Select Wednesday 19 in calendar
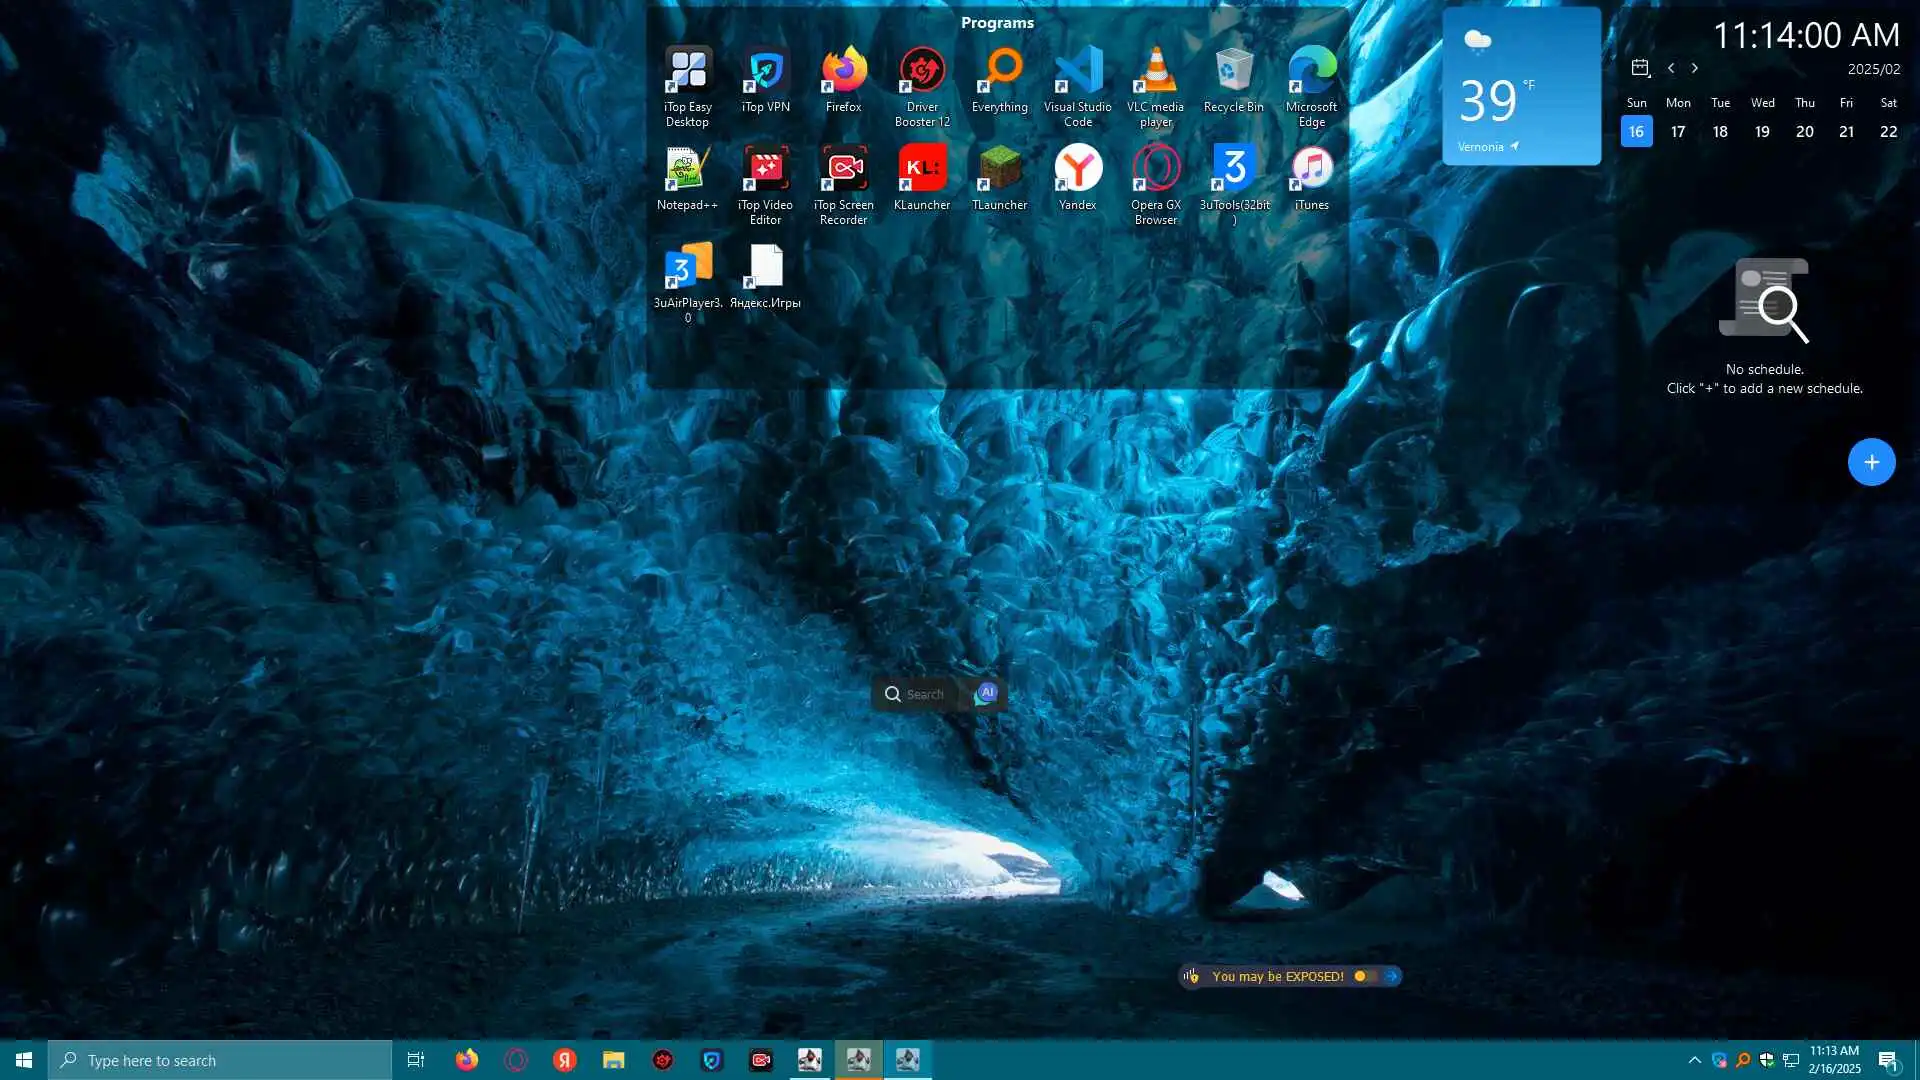Viewport: 1920px width, 1080px height. click(x=1762, y=131)
